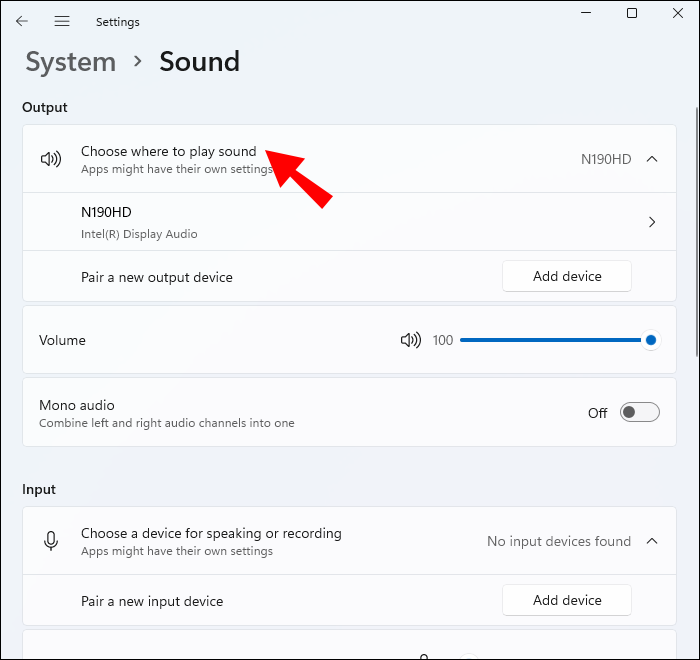Click the speaker icon beside output chooser
700x660 pixels.
[51, 159]
